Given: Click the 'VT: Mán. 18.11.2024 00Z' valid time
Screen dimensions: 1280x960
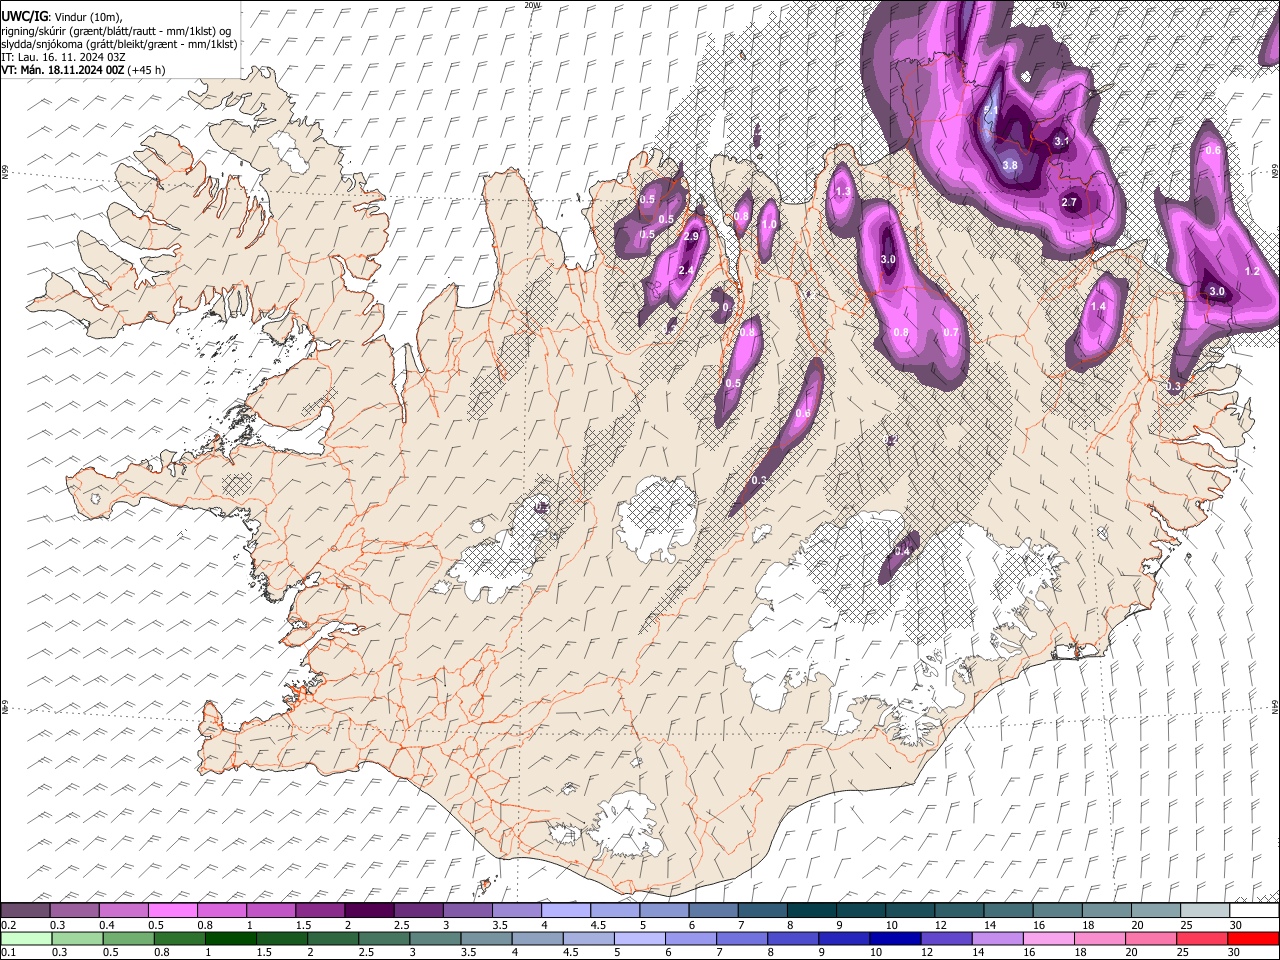Looking at the screenshot, I should click(63, 70).
